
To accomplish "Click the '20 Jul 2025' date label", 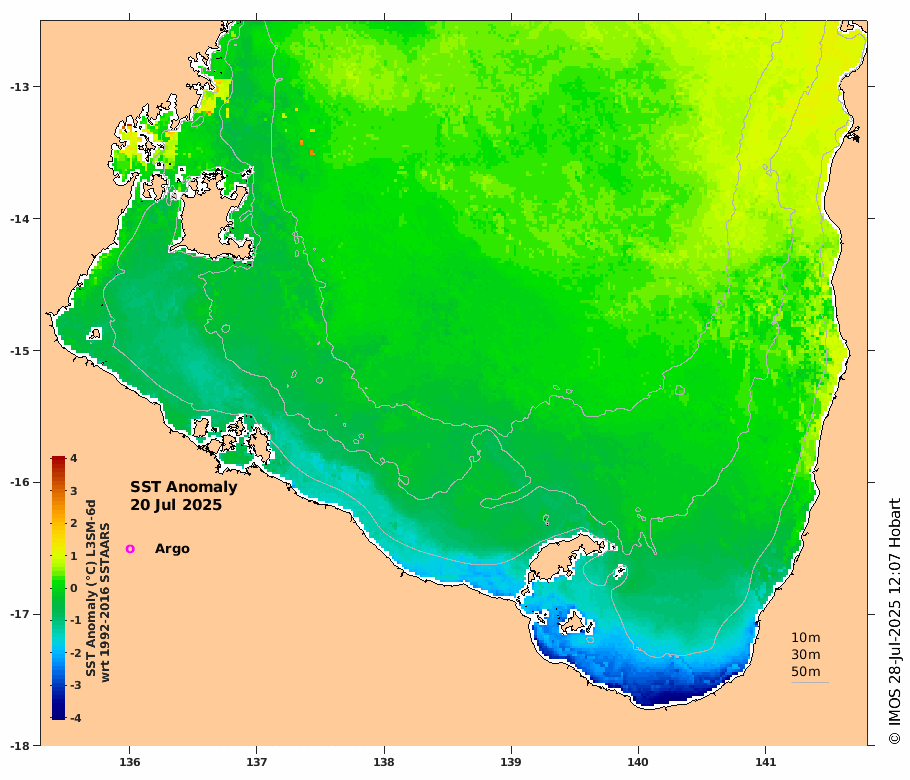I will [176, 506].
